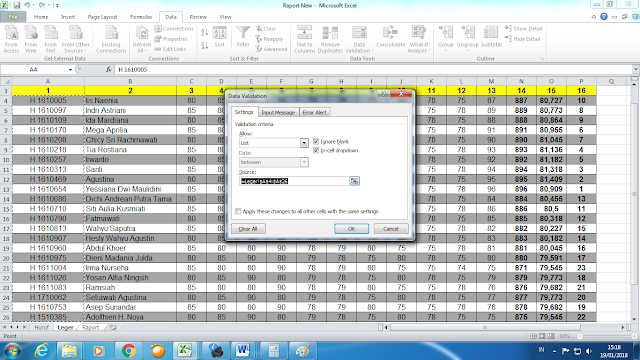Open Connections in ribbon

coord(174,29)
